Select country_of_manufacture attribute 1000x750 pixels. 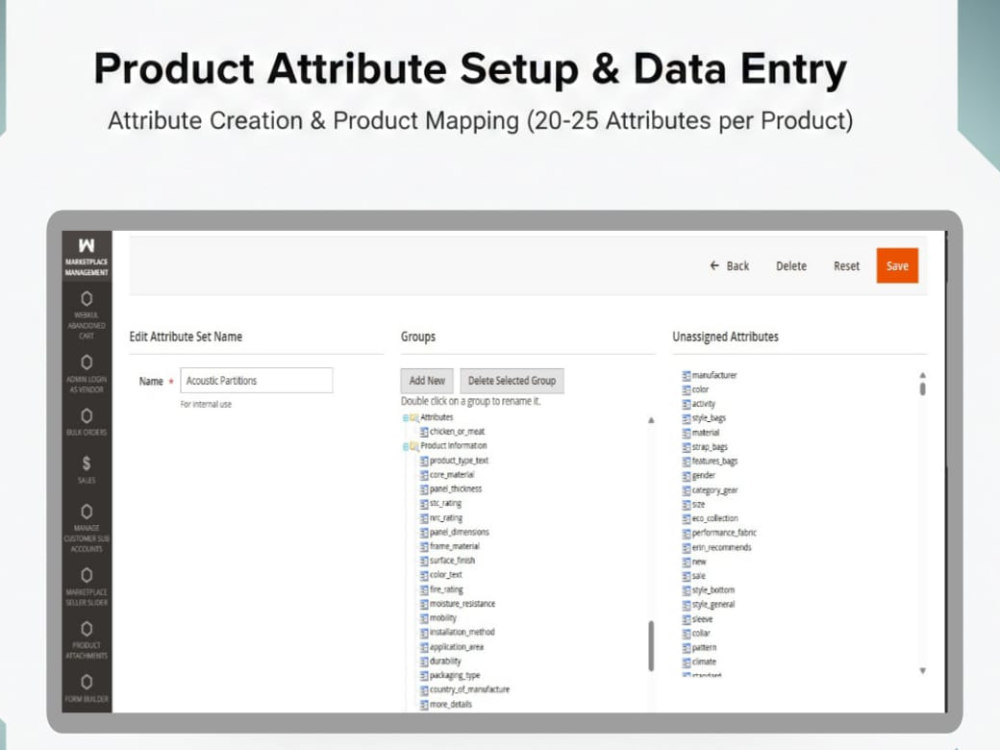465,689
